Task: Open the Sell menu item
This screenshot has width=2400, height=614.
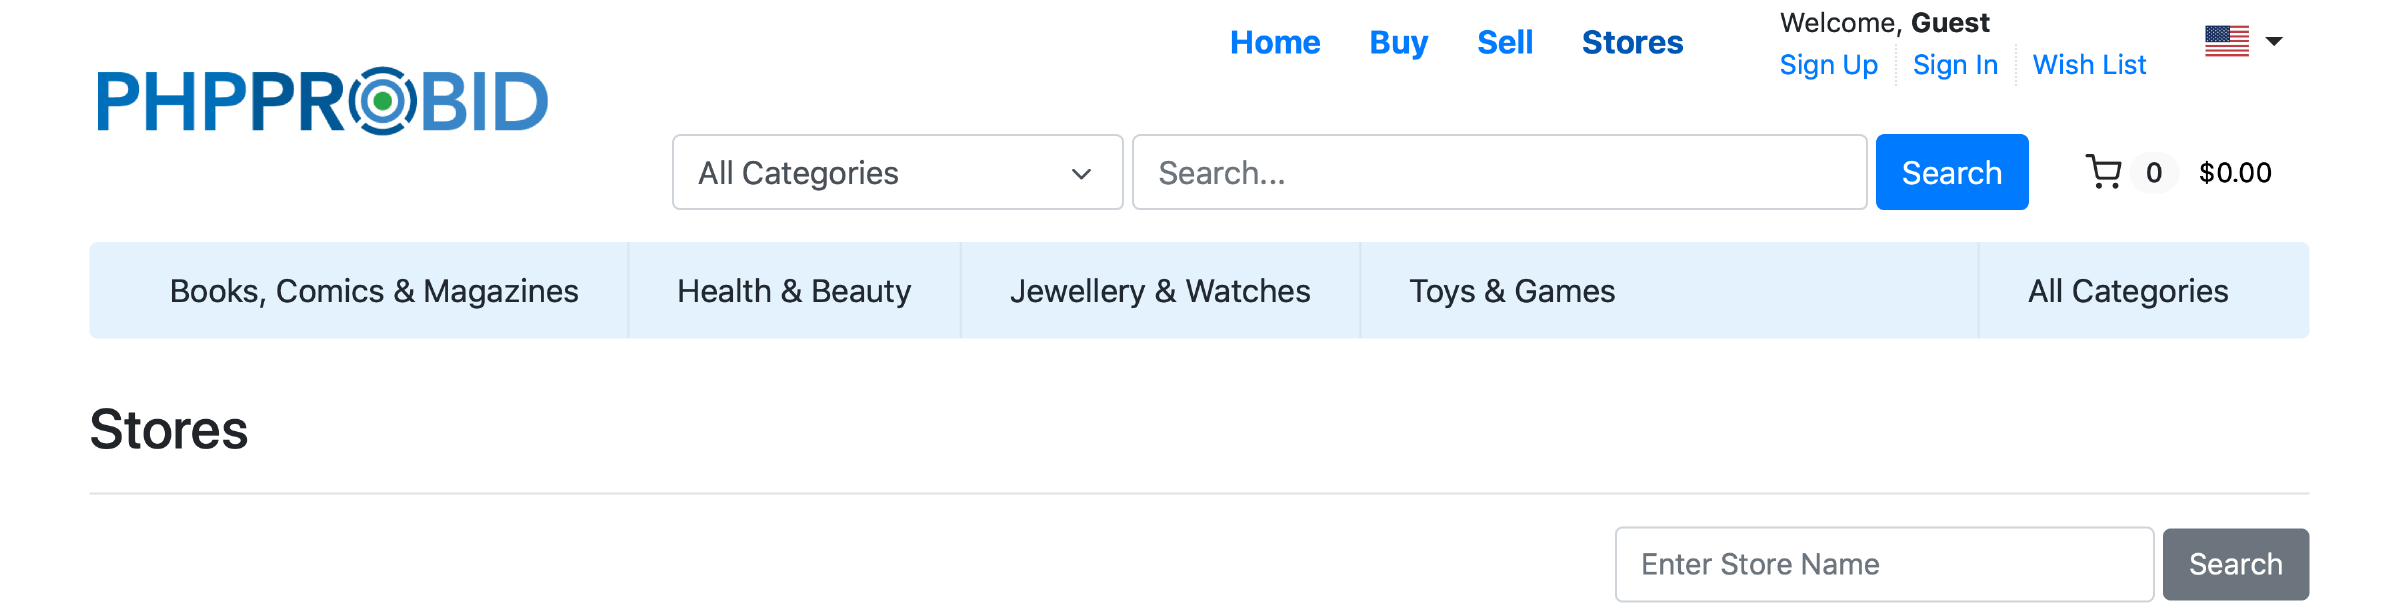Action: (1505, 42)
